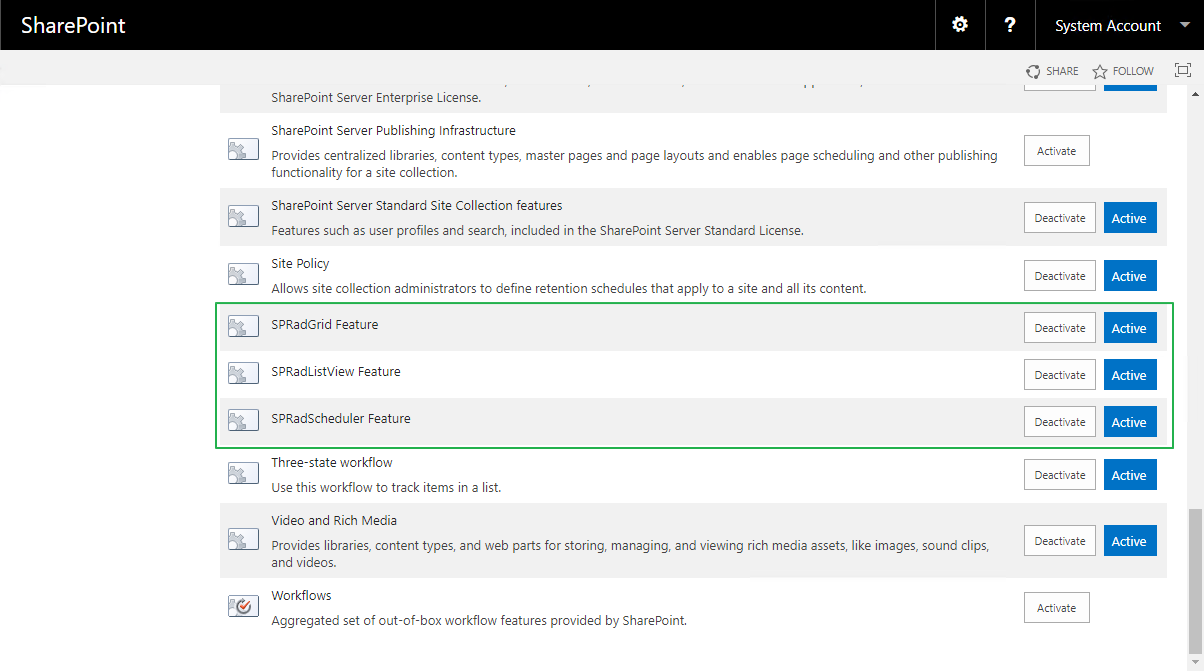Screen dimensions: 1204x671
Task: Click the Three-state workflow feature icon
Action: 243,474
